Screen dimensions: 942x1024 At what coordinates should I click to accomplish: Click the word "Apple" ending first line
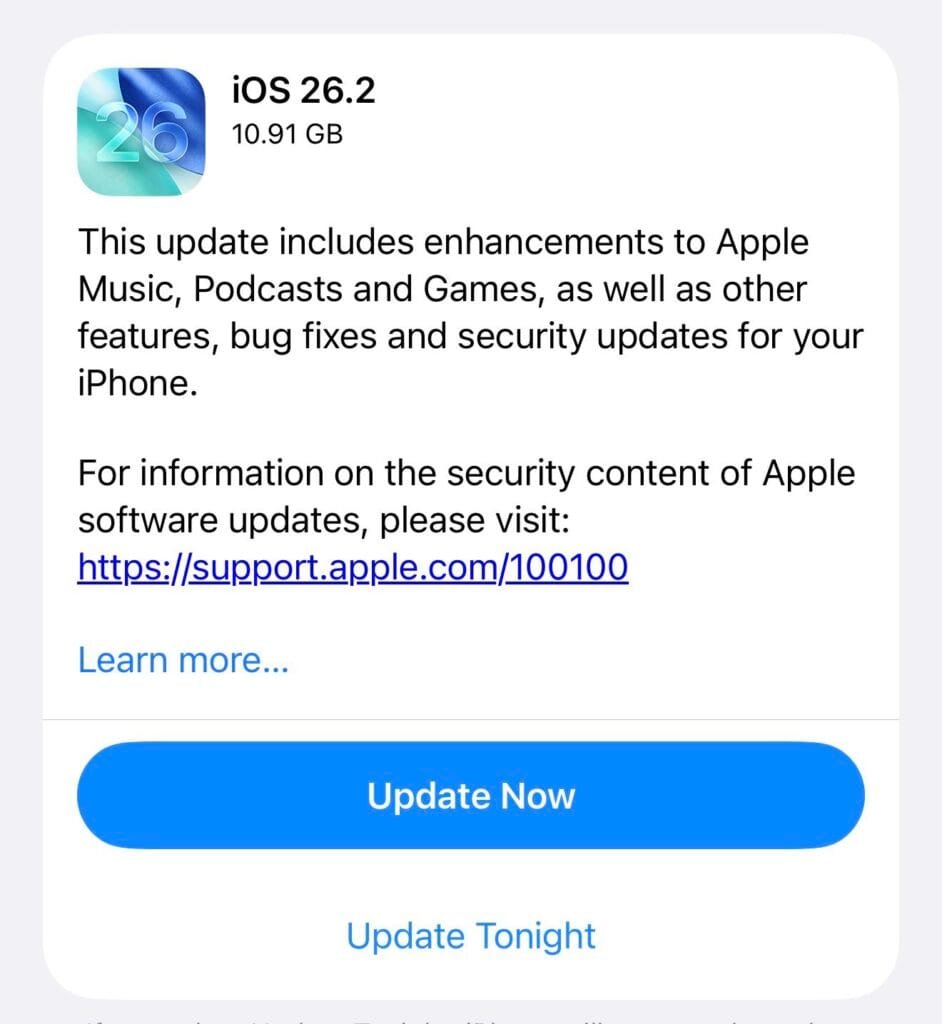point(762,242)
